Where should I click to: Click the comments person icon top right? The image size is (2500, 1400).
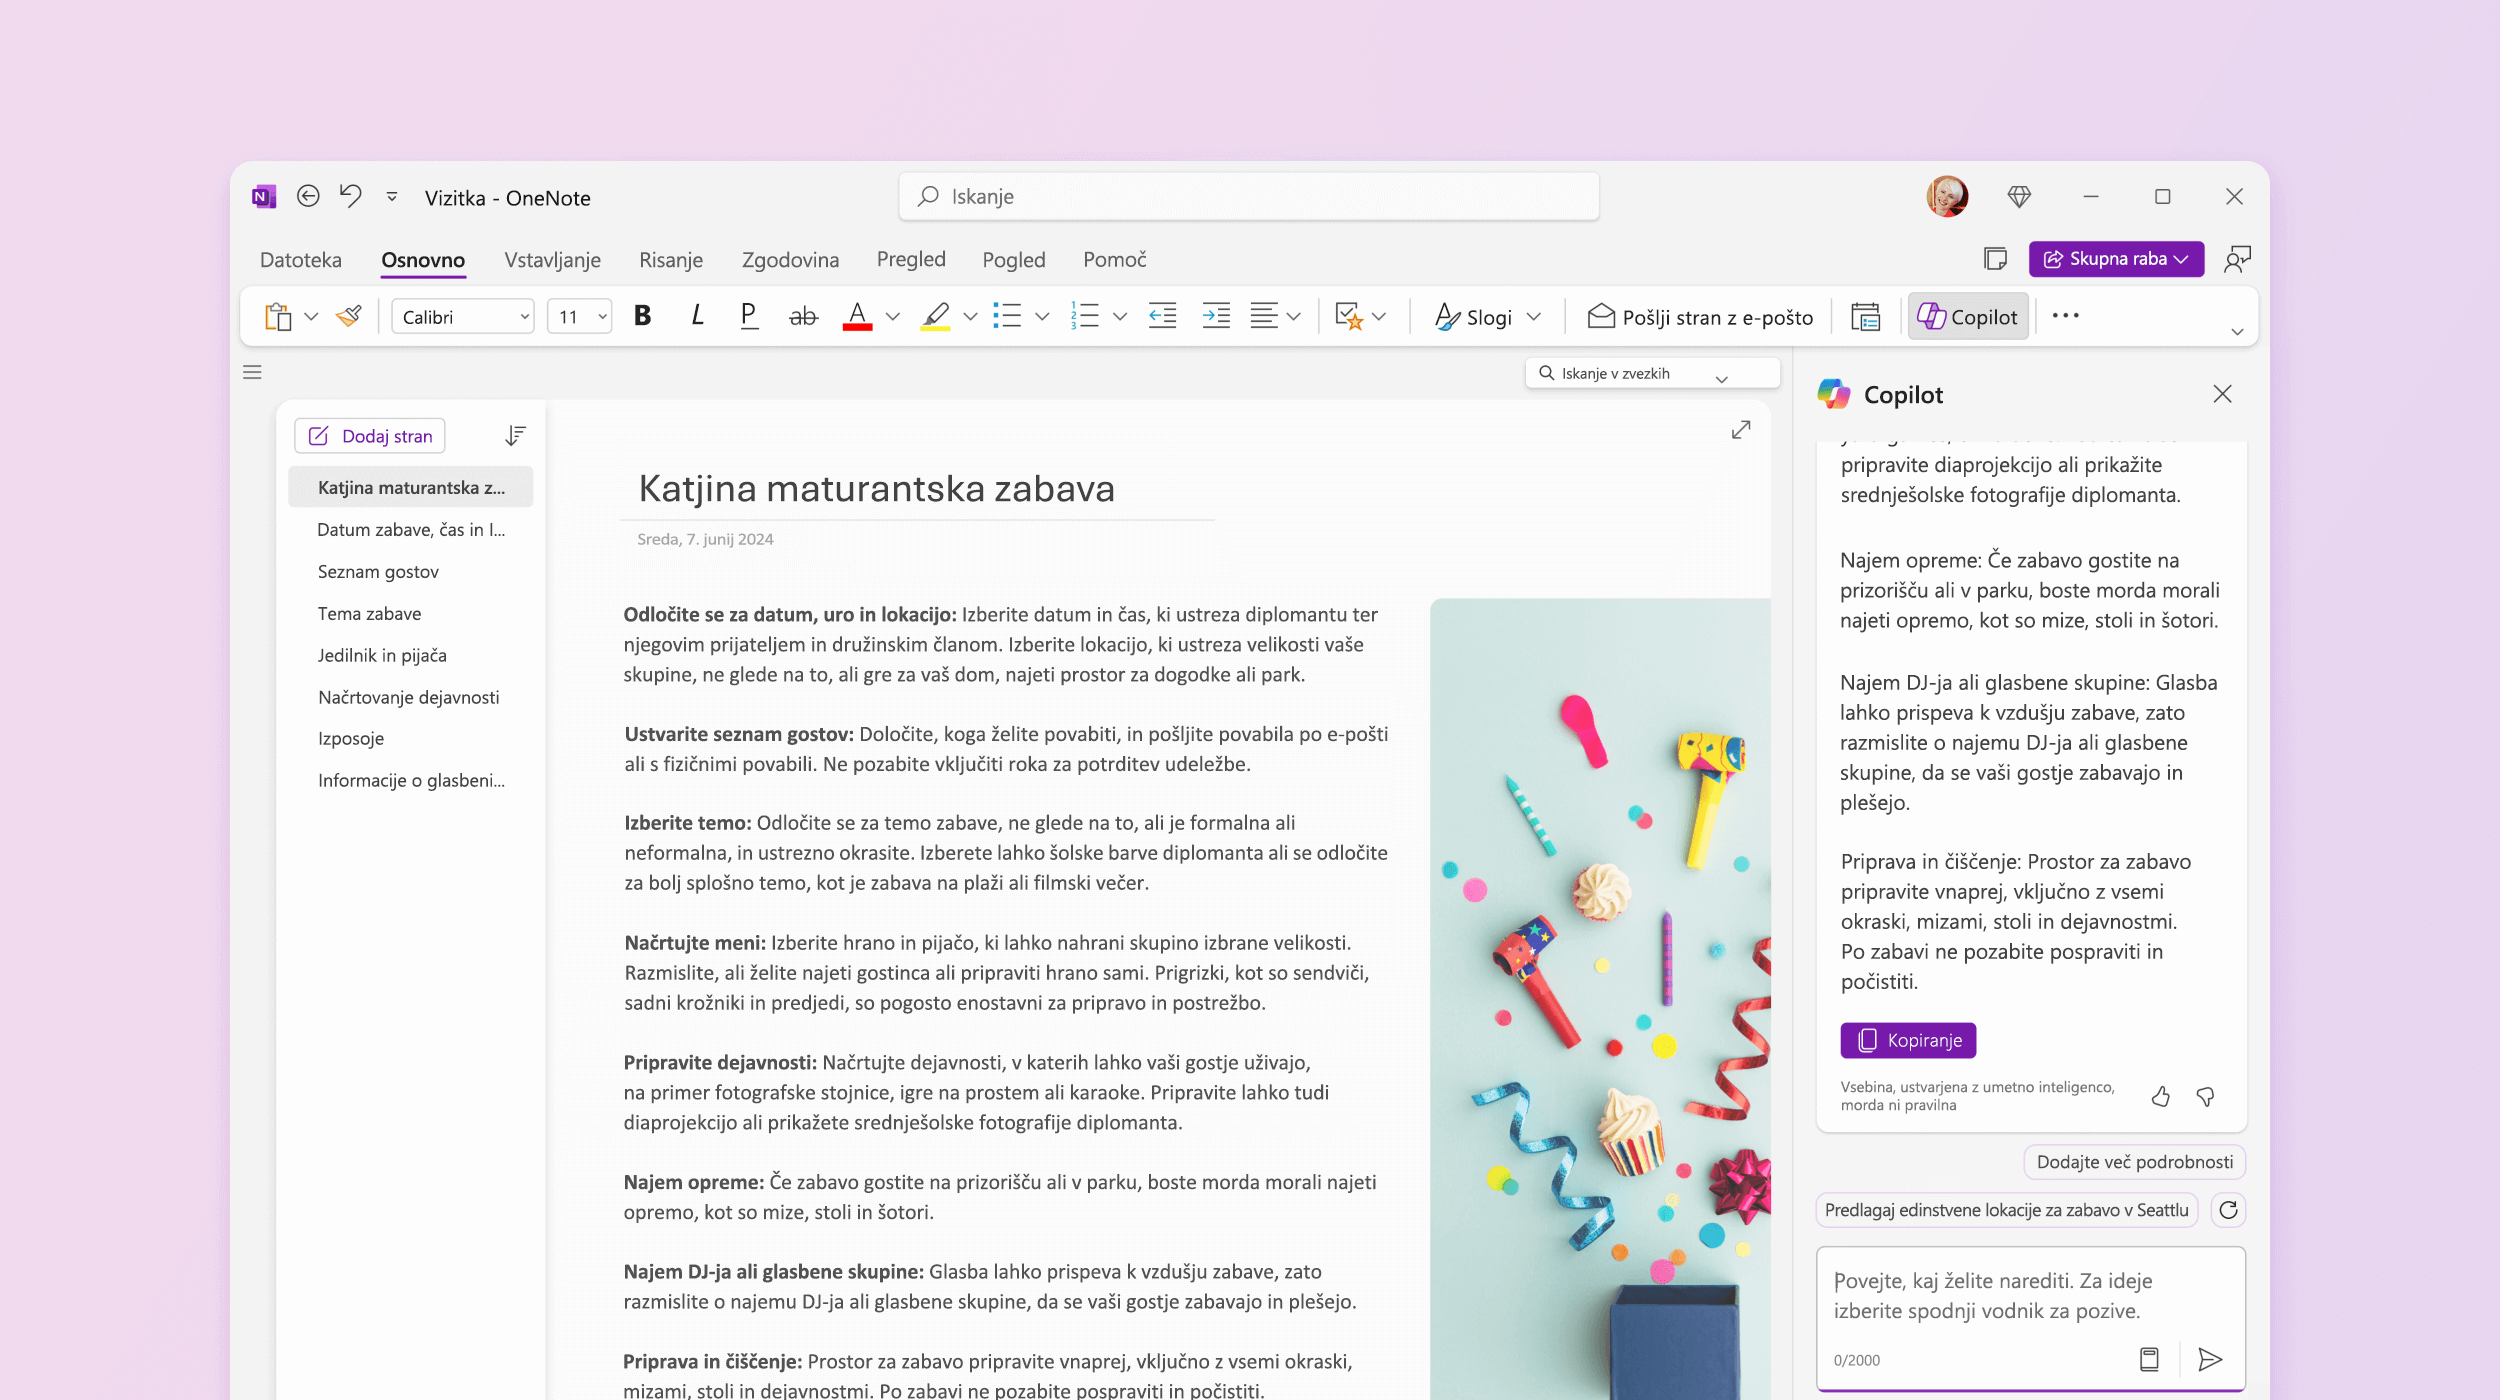tap(2237, 259)
